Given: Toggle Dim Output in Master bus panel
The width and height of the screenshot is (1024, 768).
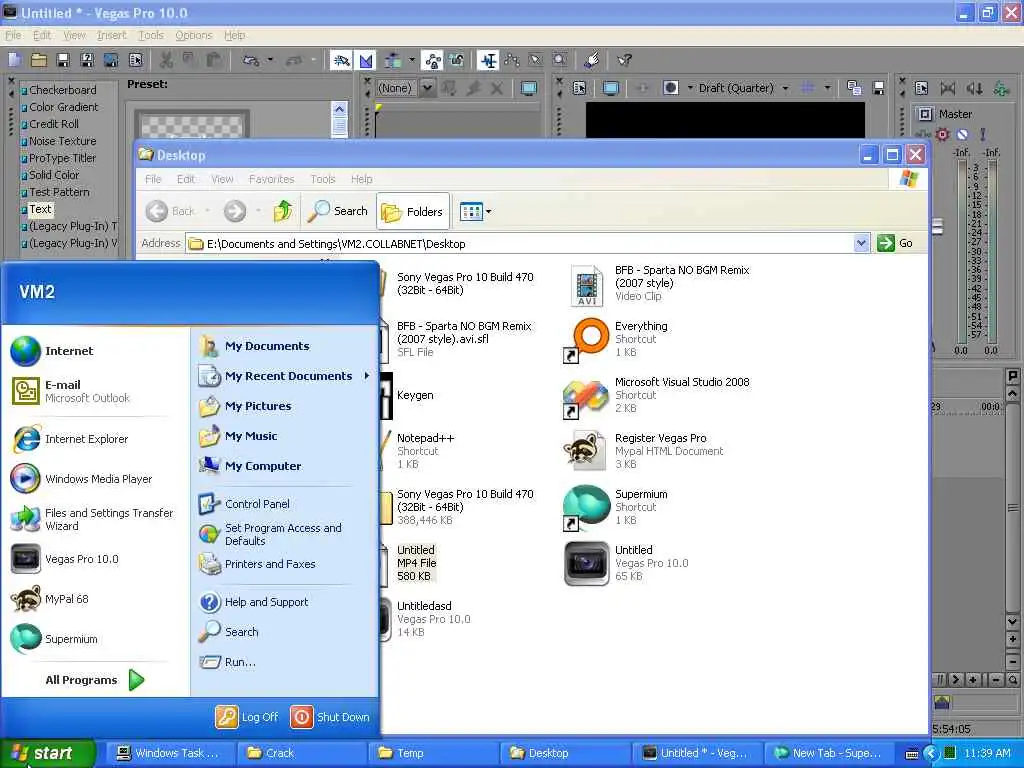Looking at the screenshot, I should (974, 88).
